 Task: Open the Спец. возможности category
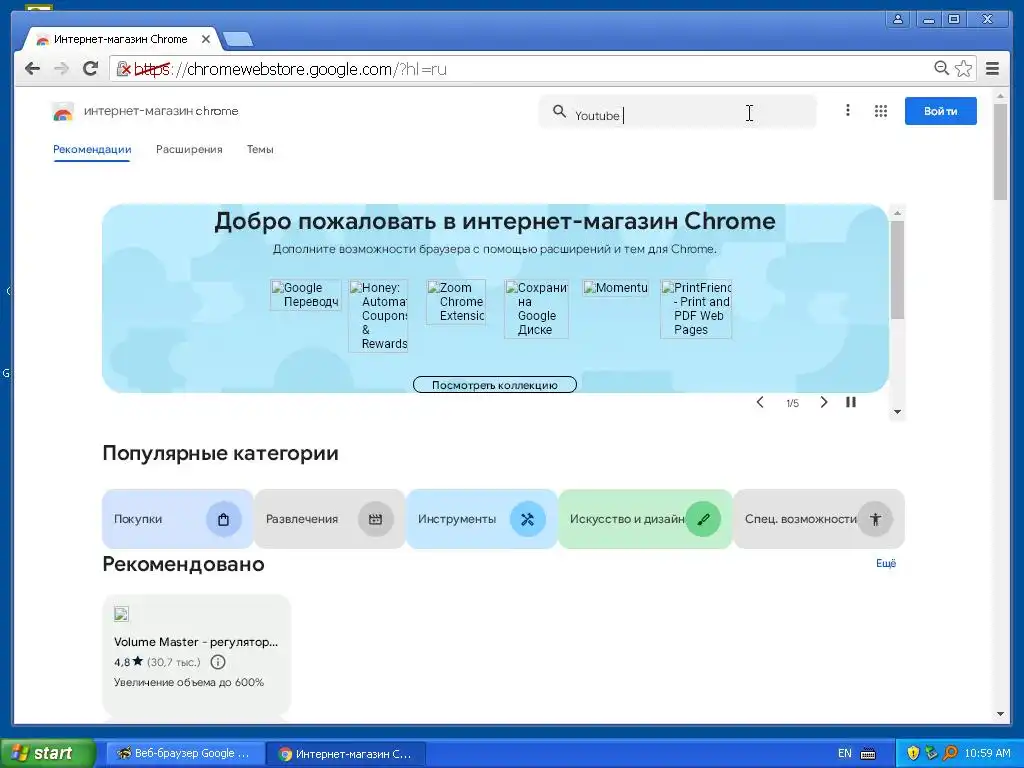[x=820, y=519]
